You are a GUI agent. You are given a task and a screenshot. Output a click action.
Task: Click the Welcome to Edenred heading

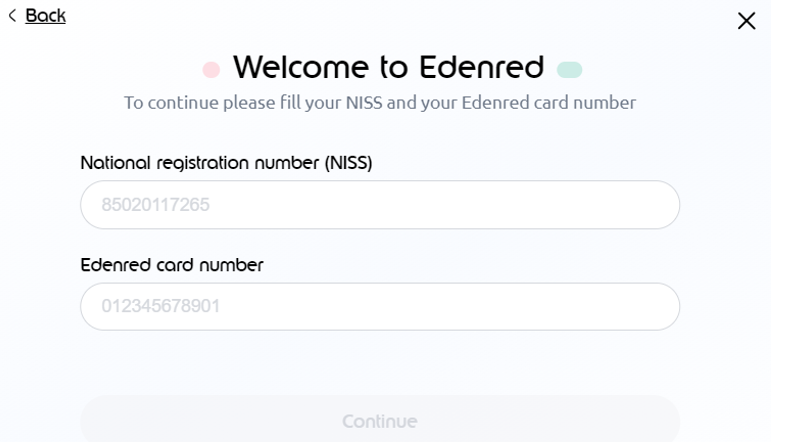pos(389,67)
